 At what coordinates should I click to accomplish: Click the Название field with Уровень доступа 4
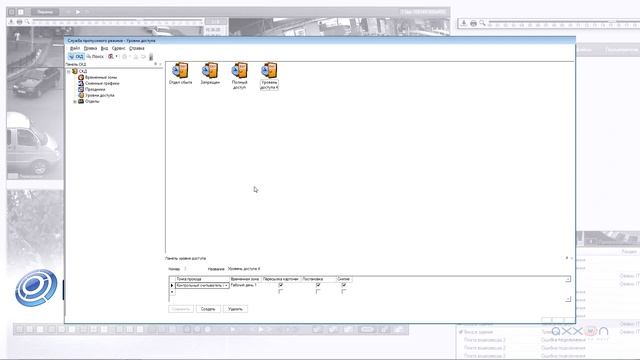tap(244, 269)
